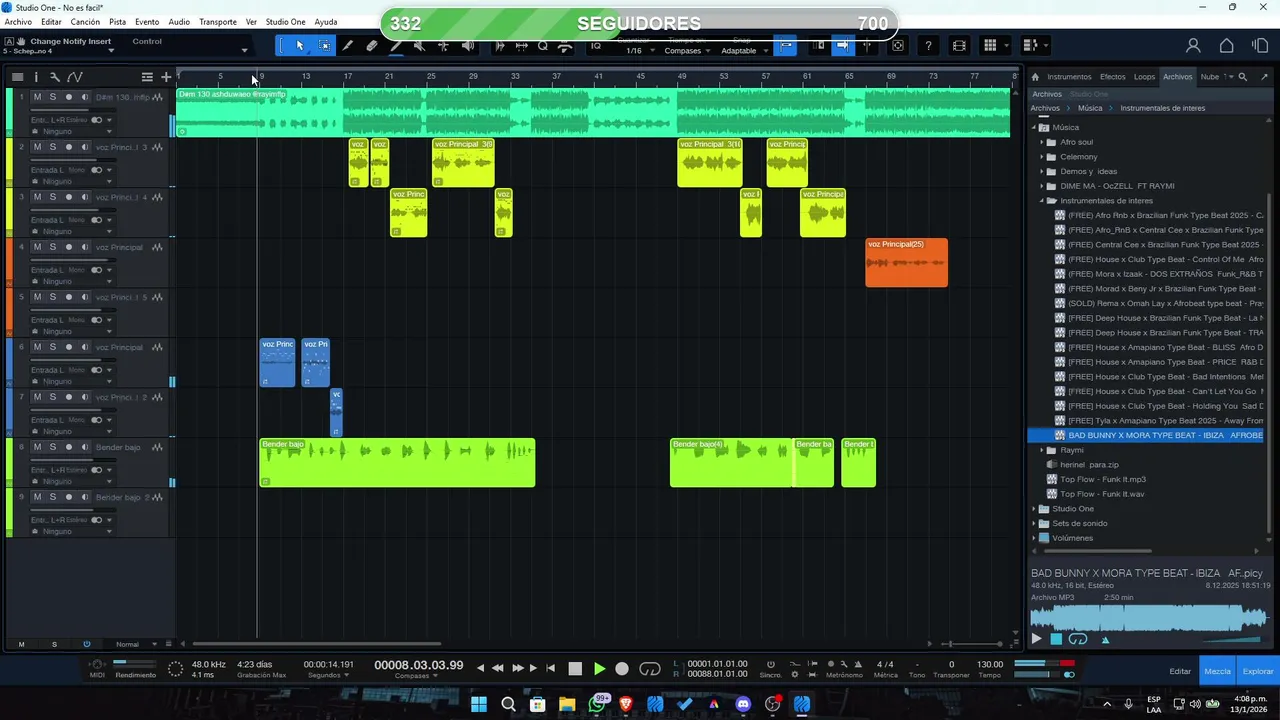This screenshot has height=720, width=1280.
Task: Open Windows Start button in taskbar
Action: tap(479, 705)
